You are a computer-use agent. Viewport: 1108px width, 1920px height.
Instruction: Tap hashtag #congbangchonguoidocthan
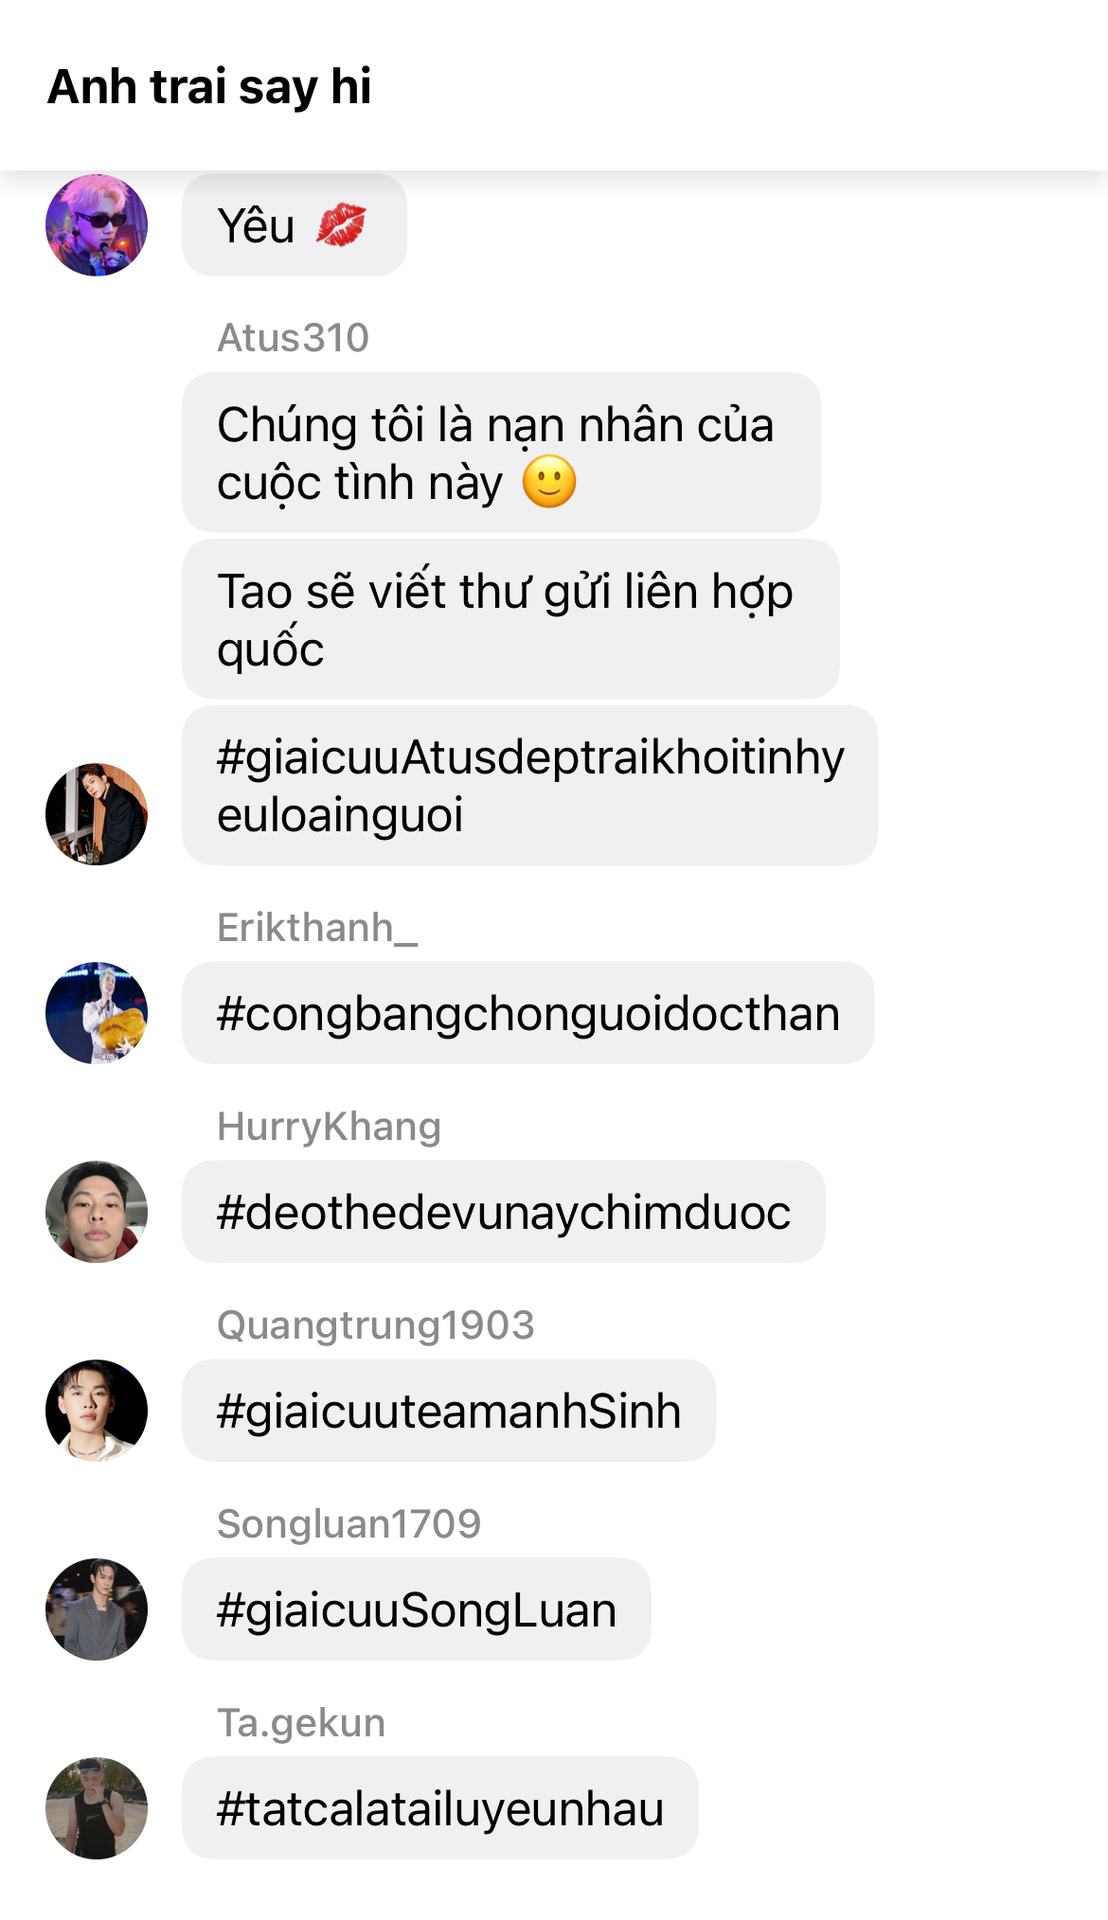[528, 1013]
